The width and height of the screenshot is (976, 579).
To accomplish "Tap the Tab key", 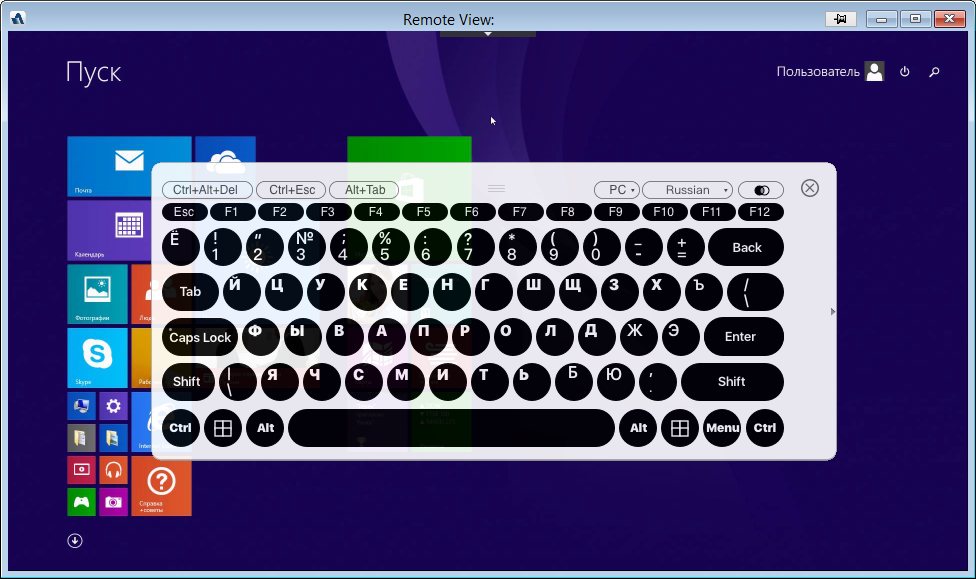I will [190, 292].
